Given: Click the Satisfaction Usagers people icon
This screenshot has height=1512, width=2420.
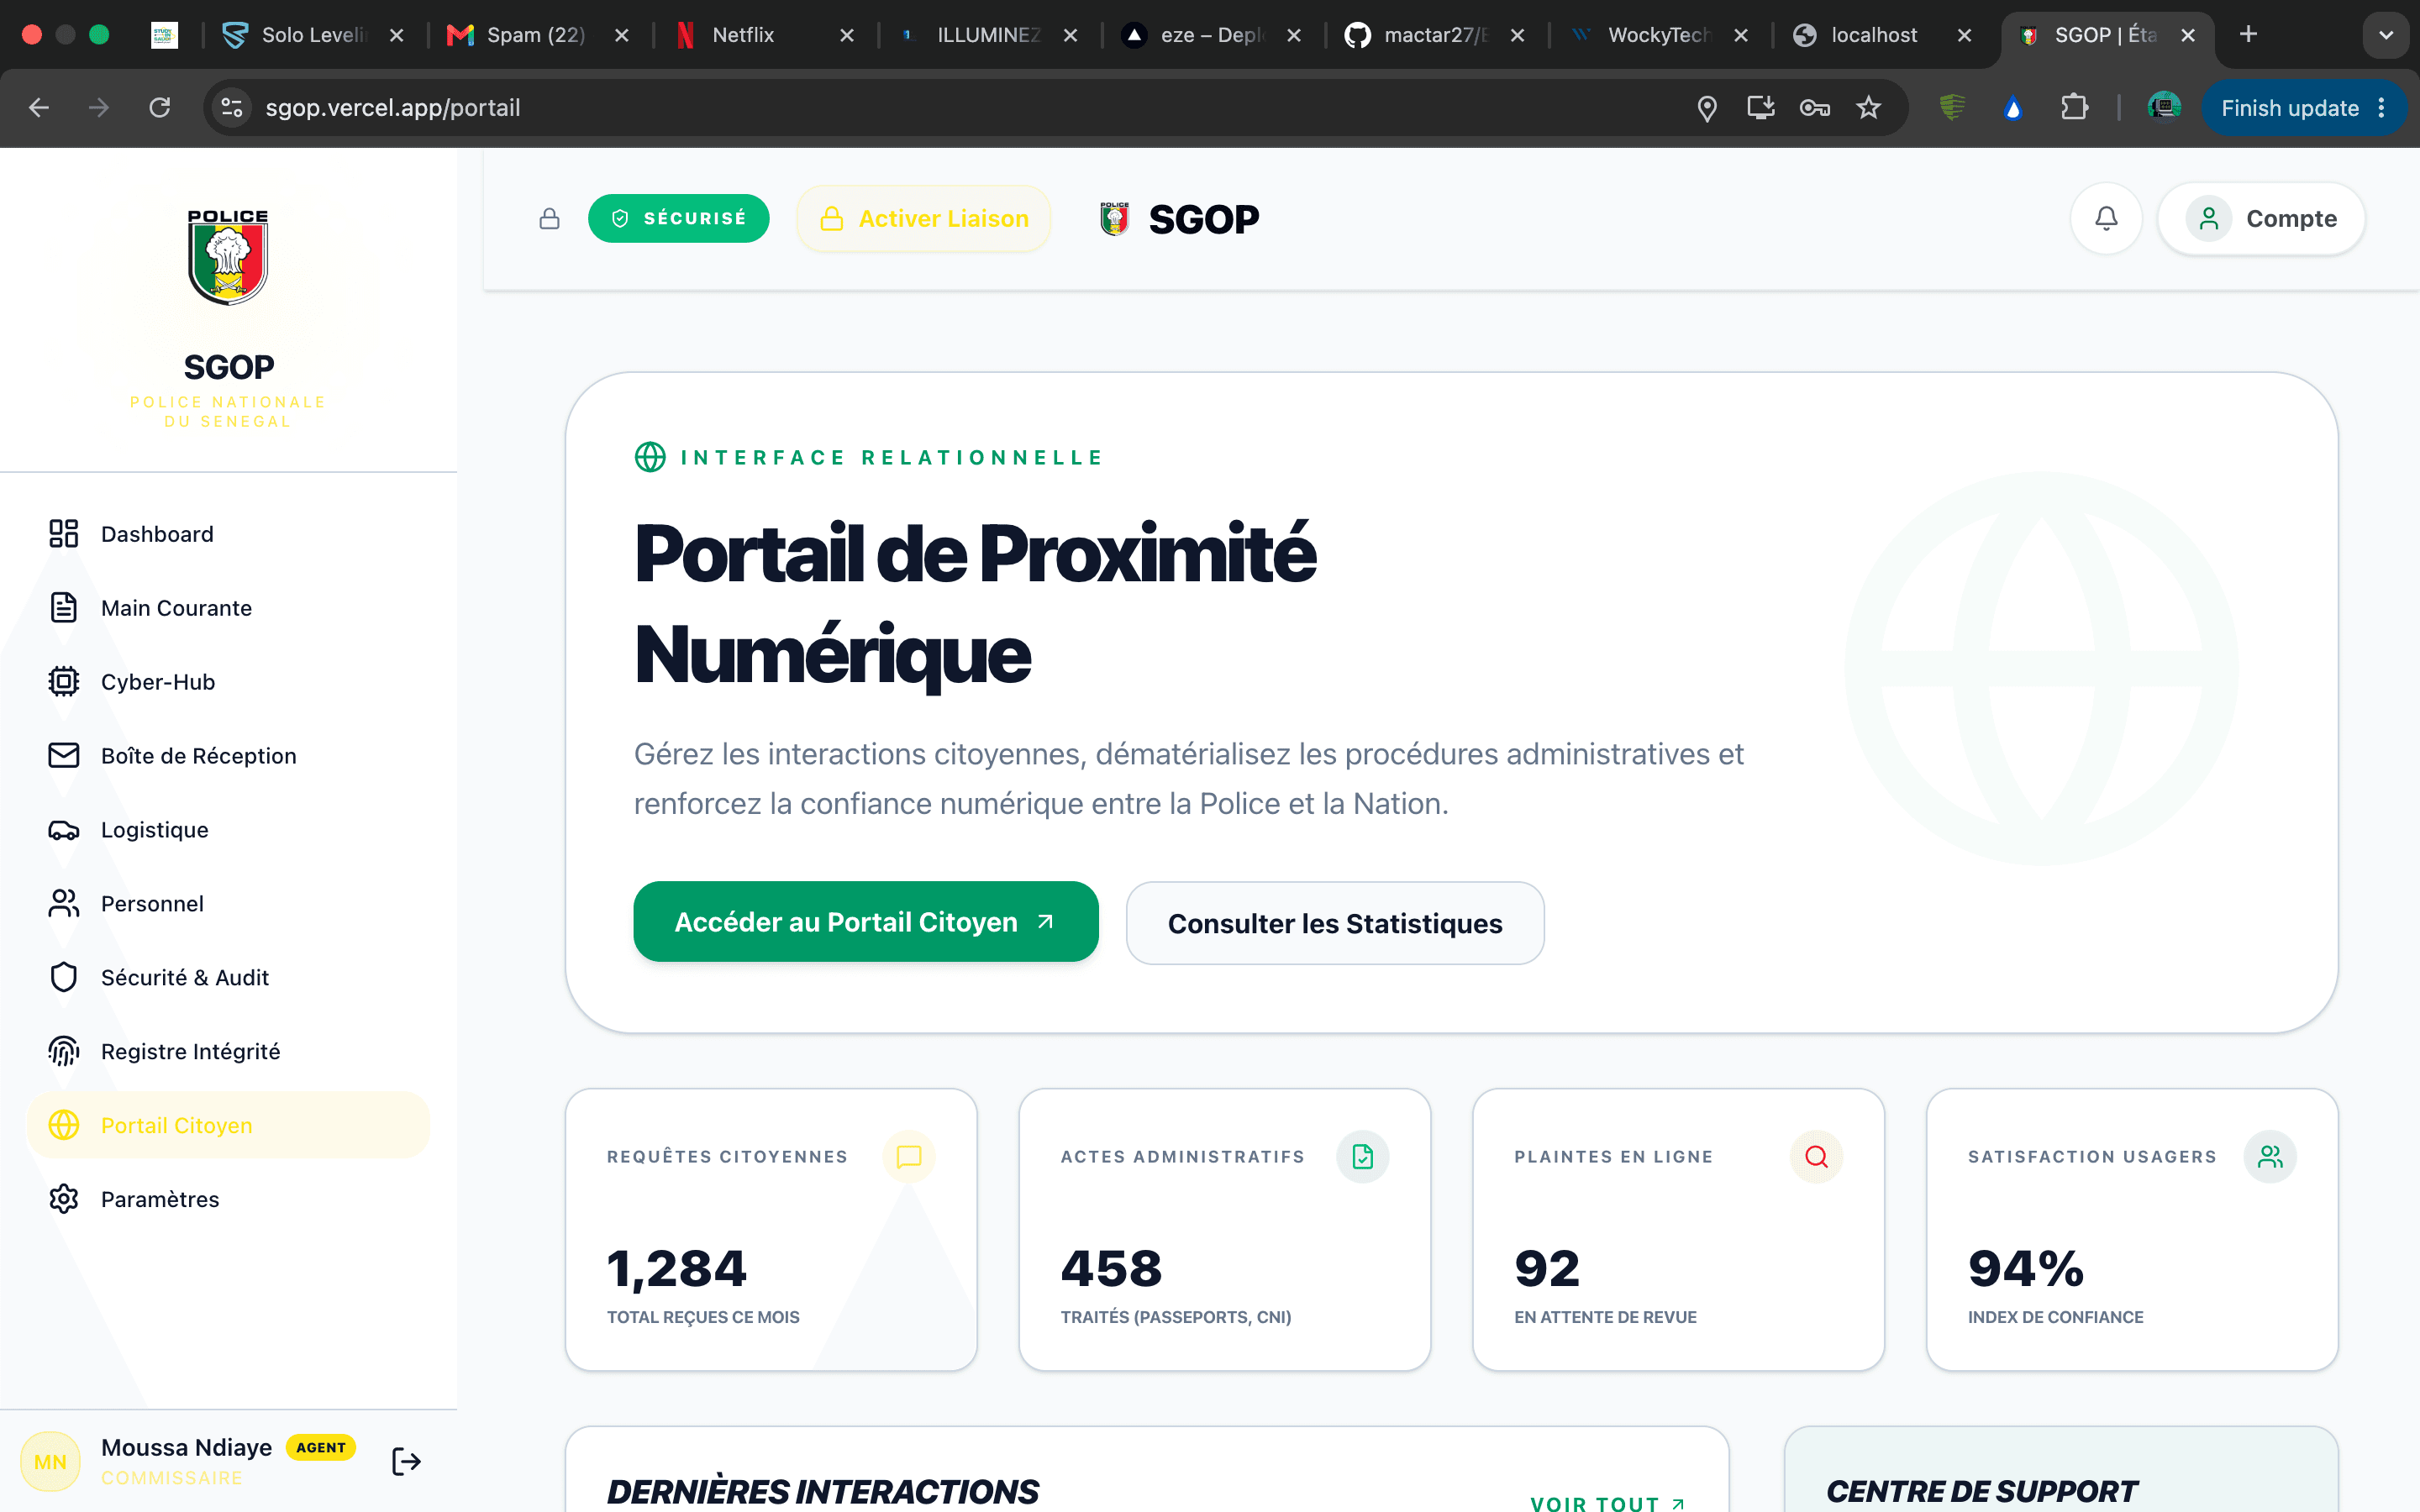Looking at the screenshot, I should click(x=2270, y=1157).
